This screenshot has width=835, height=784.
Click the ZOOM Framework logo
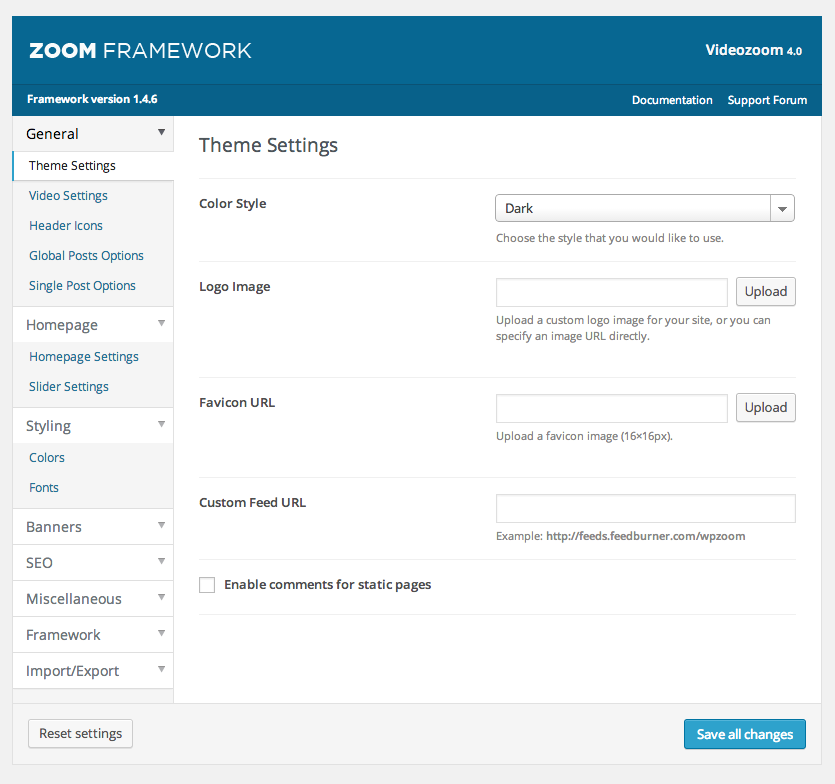140,50
